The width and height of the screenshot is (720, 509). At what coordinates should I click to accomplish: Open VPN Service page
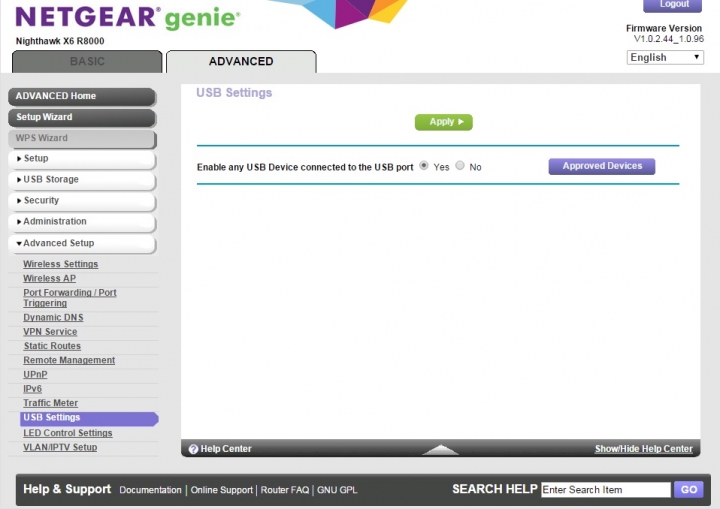[x=50, y=332]
